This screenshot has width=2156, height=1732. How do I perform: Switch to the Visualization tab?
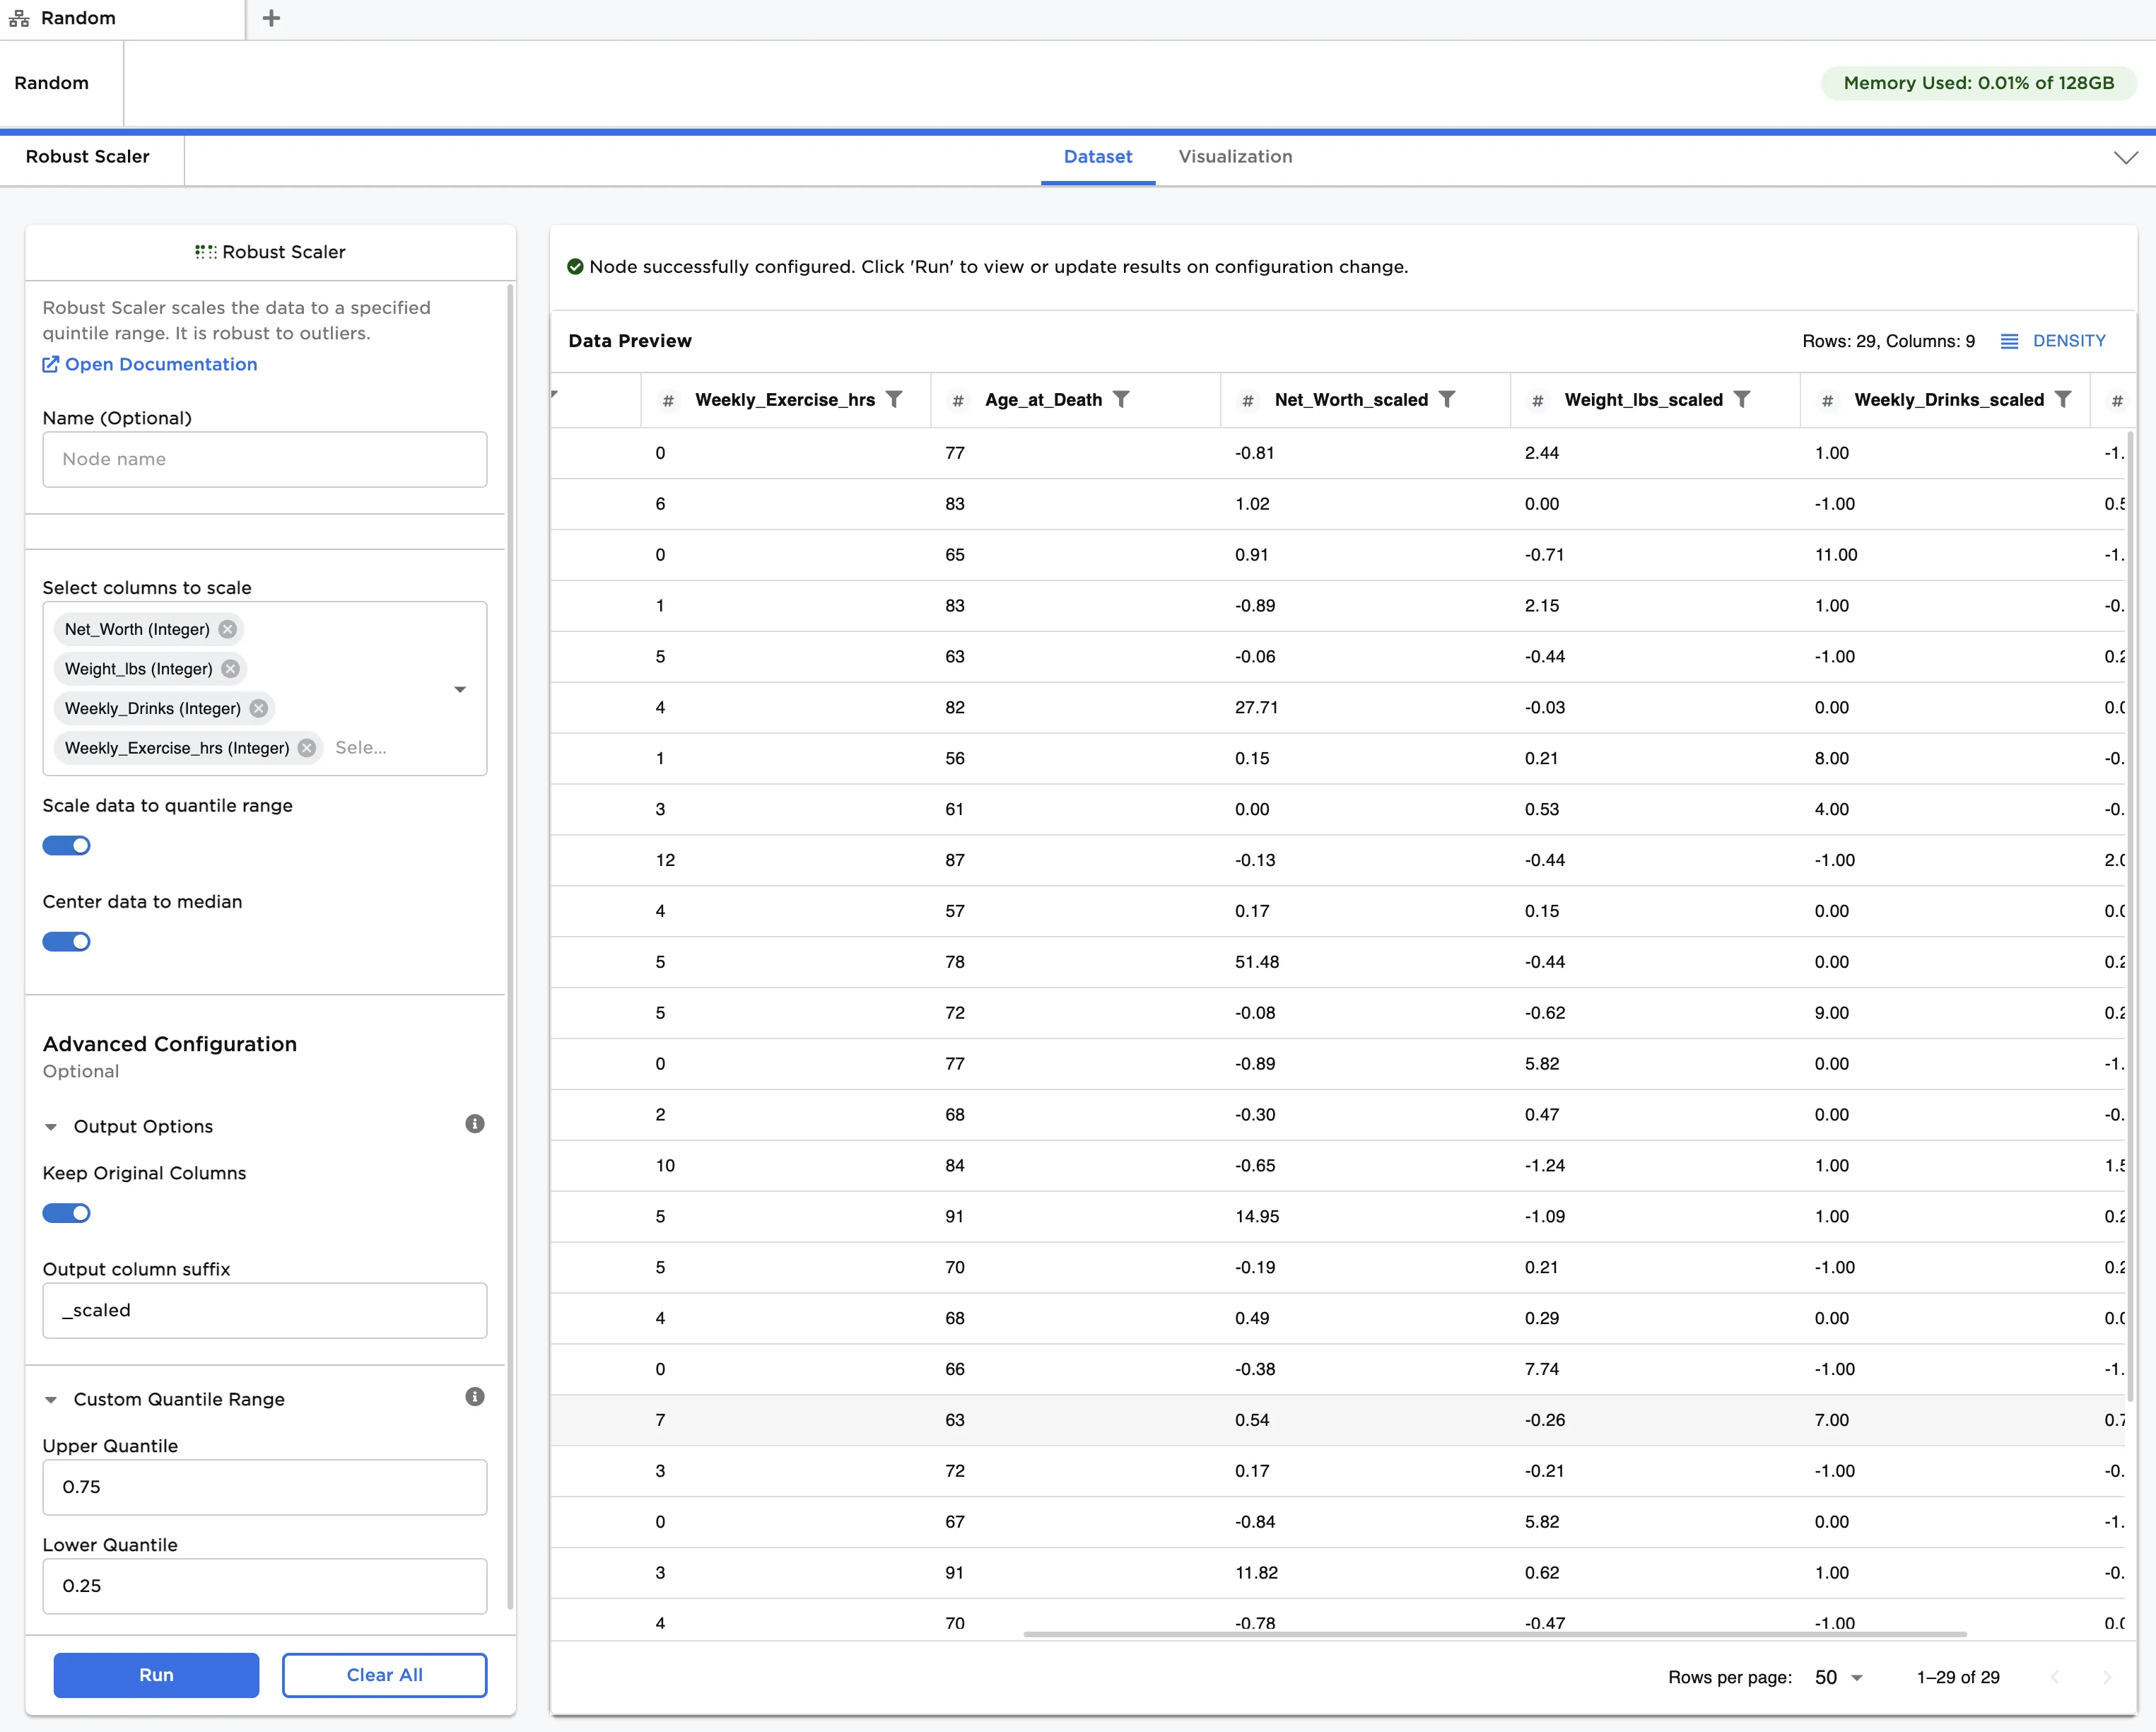click(x=1235, y=157)
